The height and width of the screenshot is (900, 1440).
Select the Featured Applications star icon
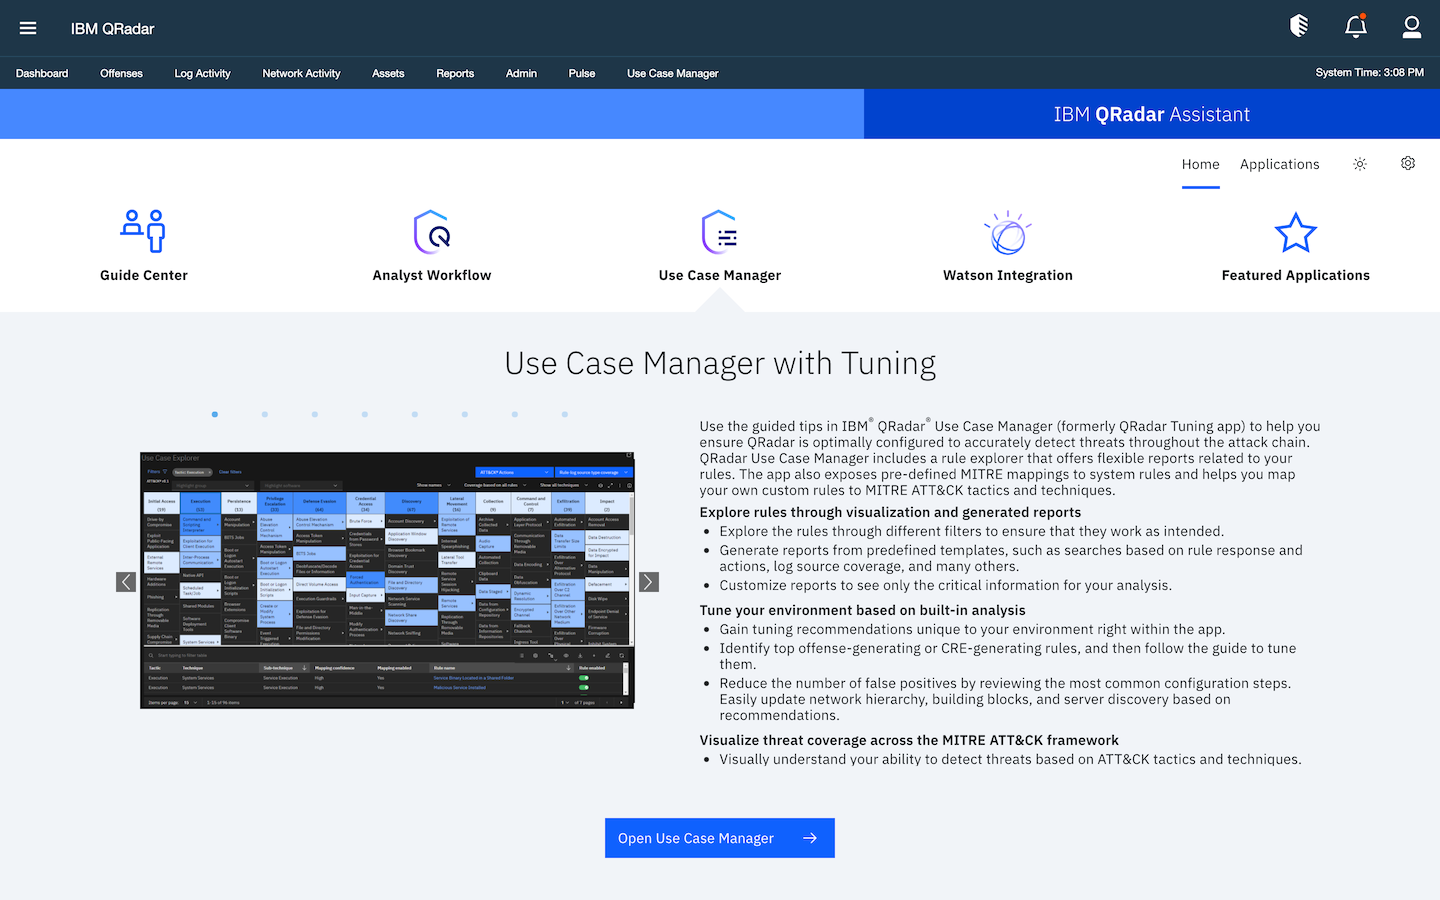1295,231
